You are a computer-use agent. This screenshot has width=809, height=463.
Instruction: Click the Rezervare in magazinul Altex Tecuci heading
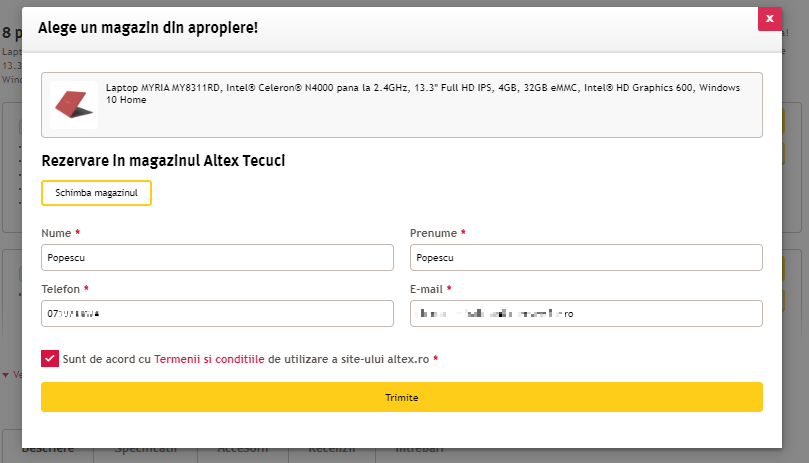[163, 161]
